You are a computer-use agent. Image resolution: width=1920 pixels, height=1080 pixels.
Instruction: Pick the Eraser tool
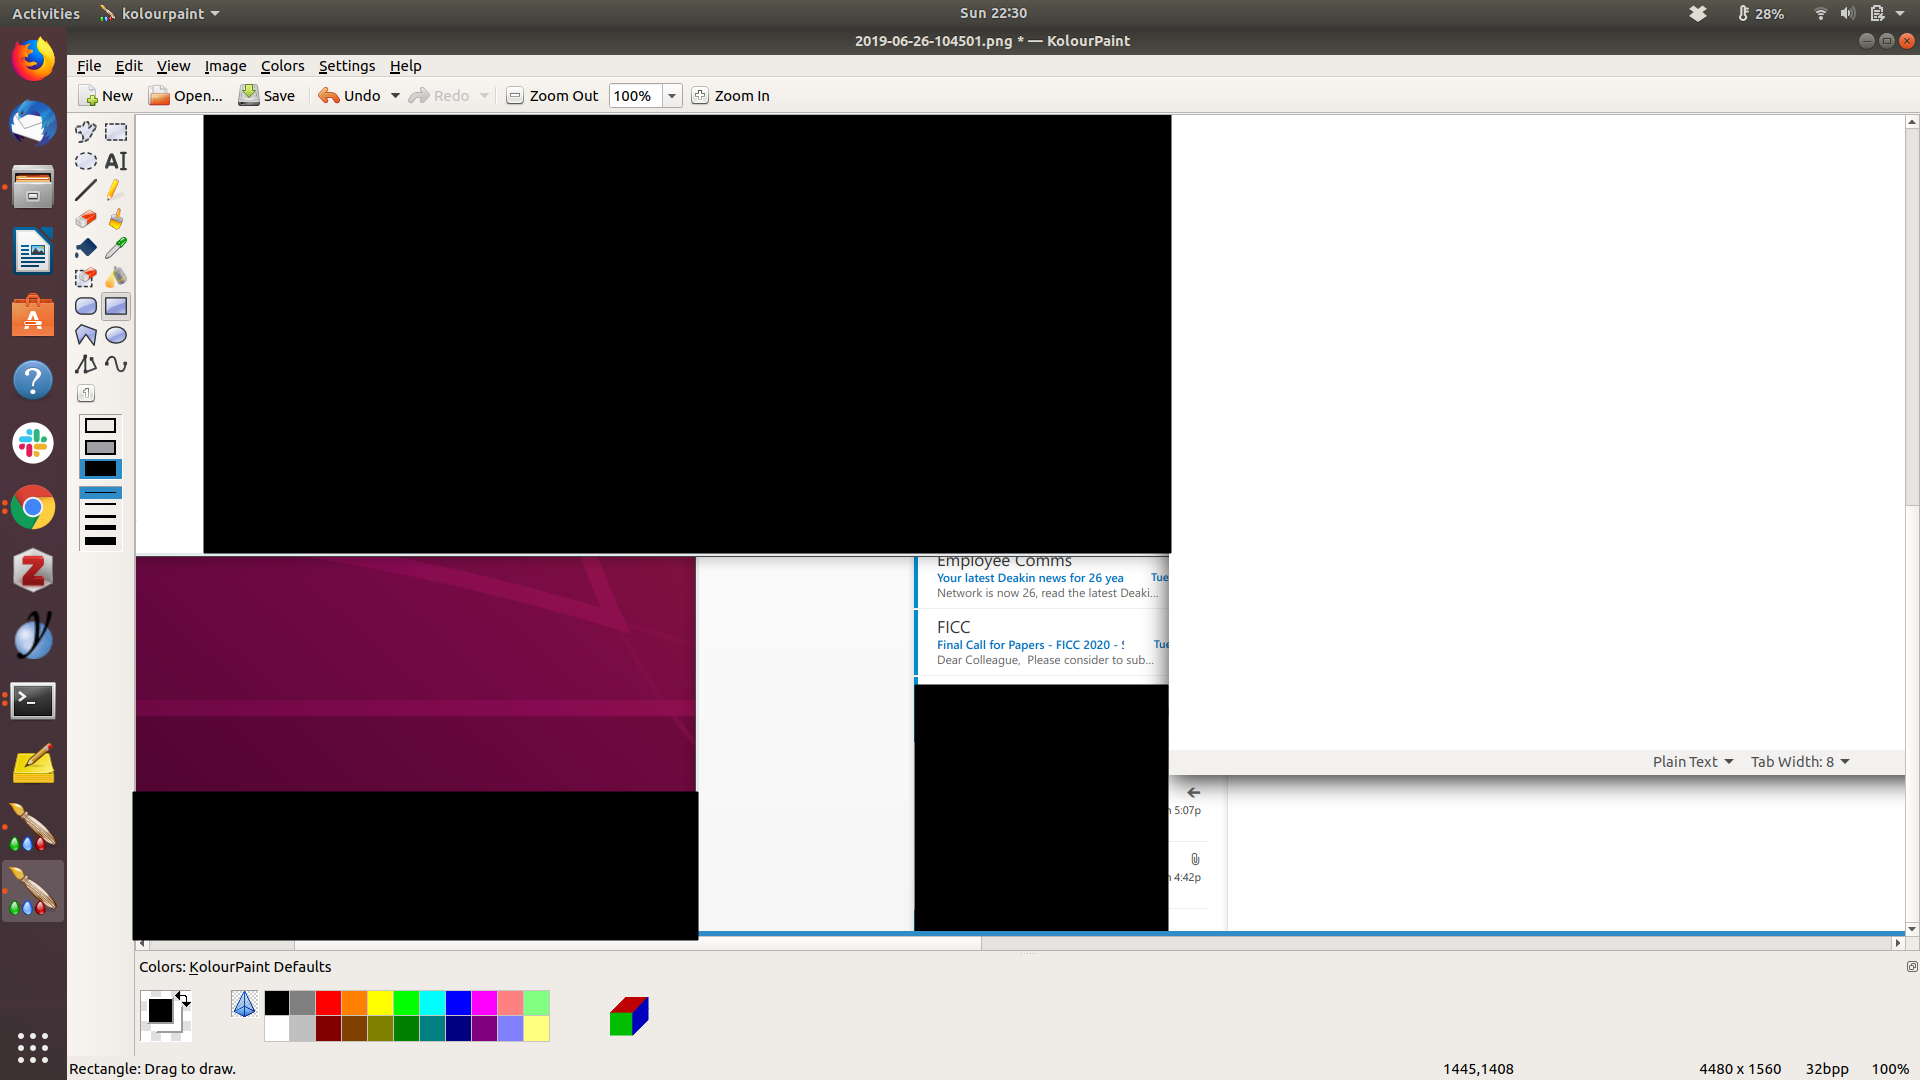click(x=86, y=219)
